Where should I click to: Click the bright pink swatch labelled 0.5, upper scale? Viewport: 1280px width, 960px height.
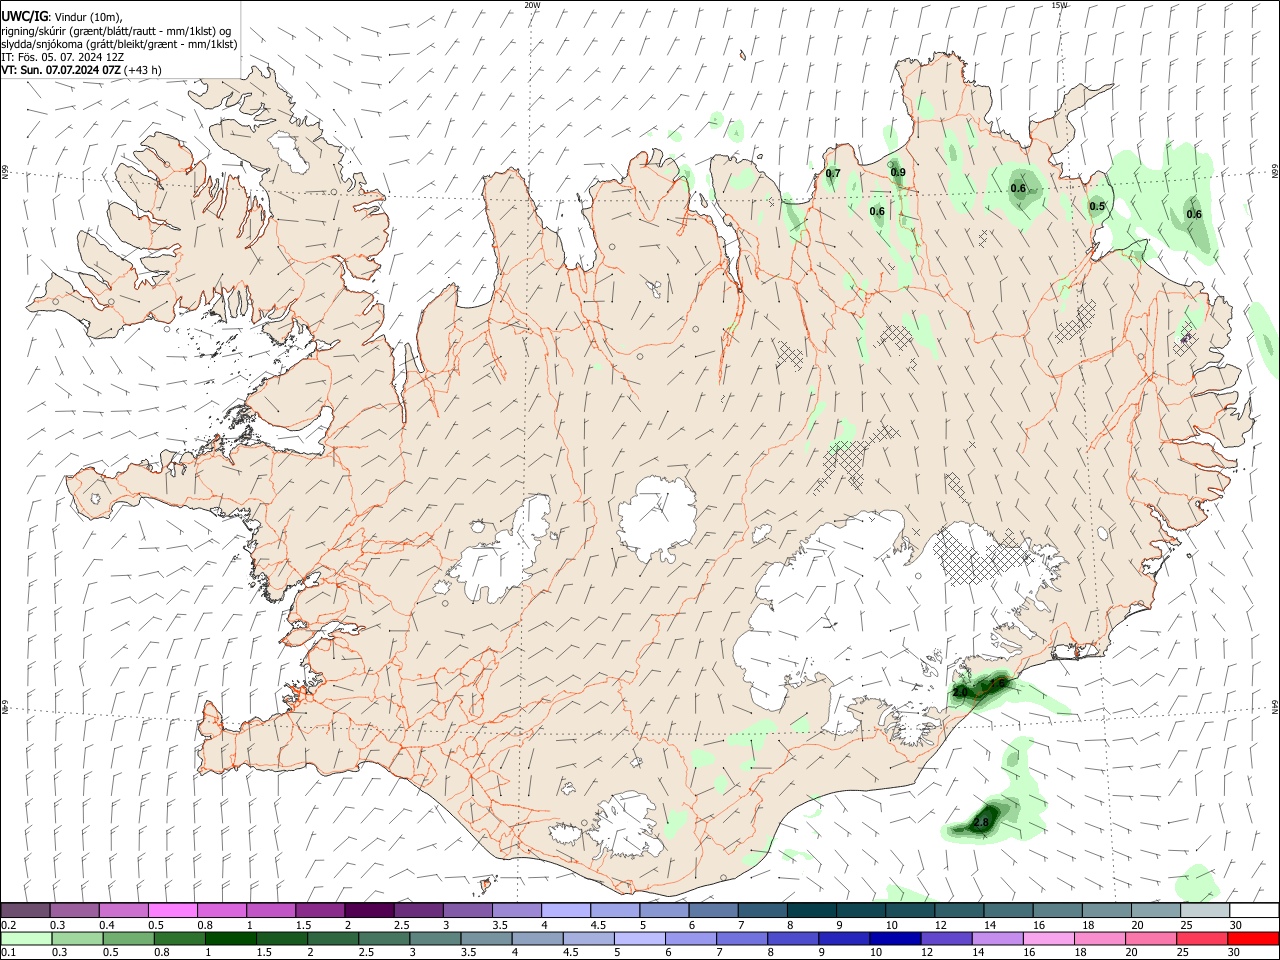click(x=172, y=911)
